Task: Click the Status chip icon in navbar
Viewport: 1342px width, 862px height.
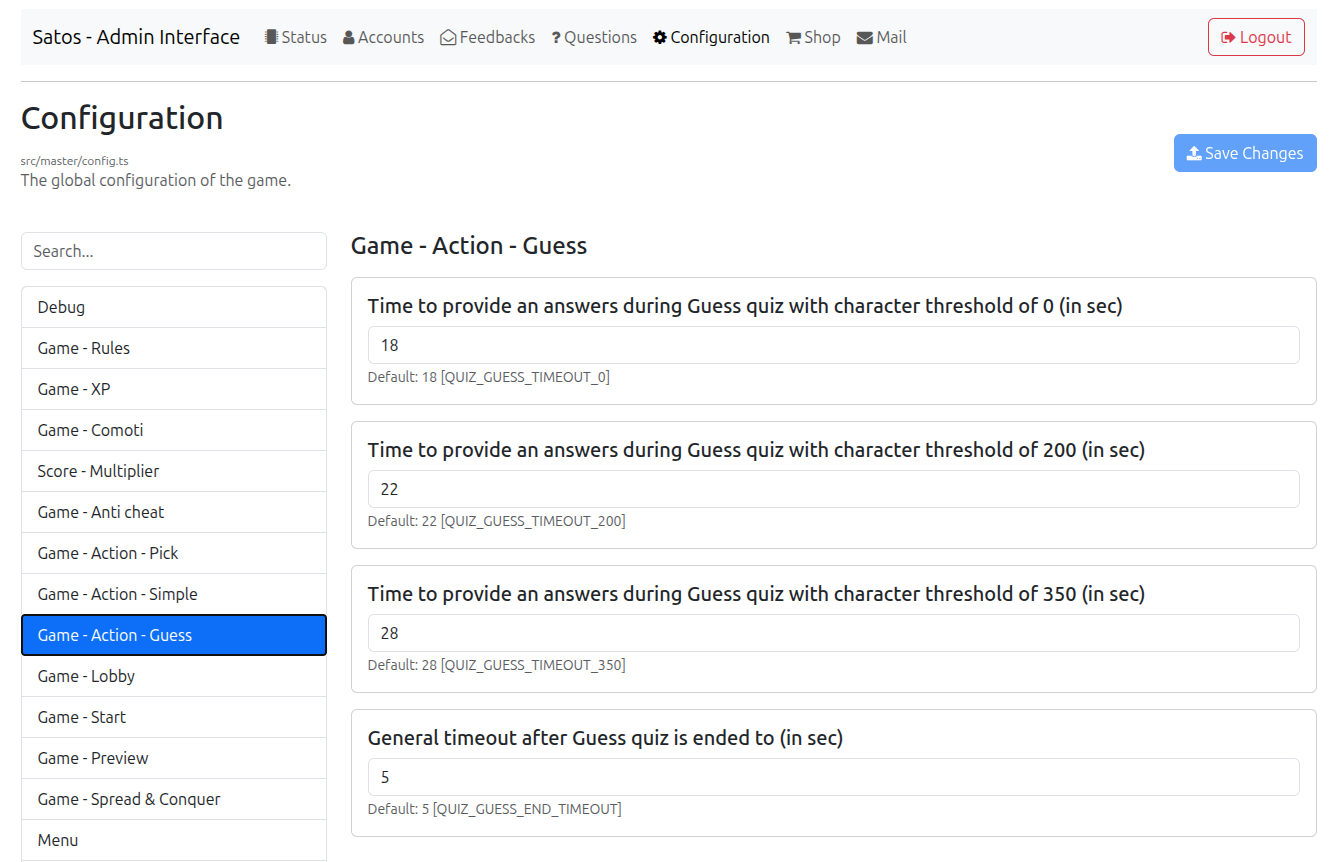Action: (271, 37)
